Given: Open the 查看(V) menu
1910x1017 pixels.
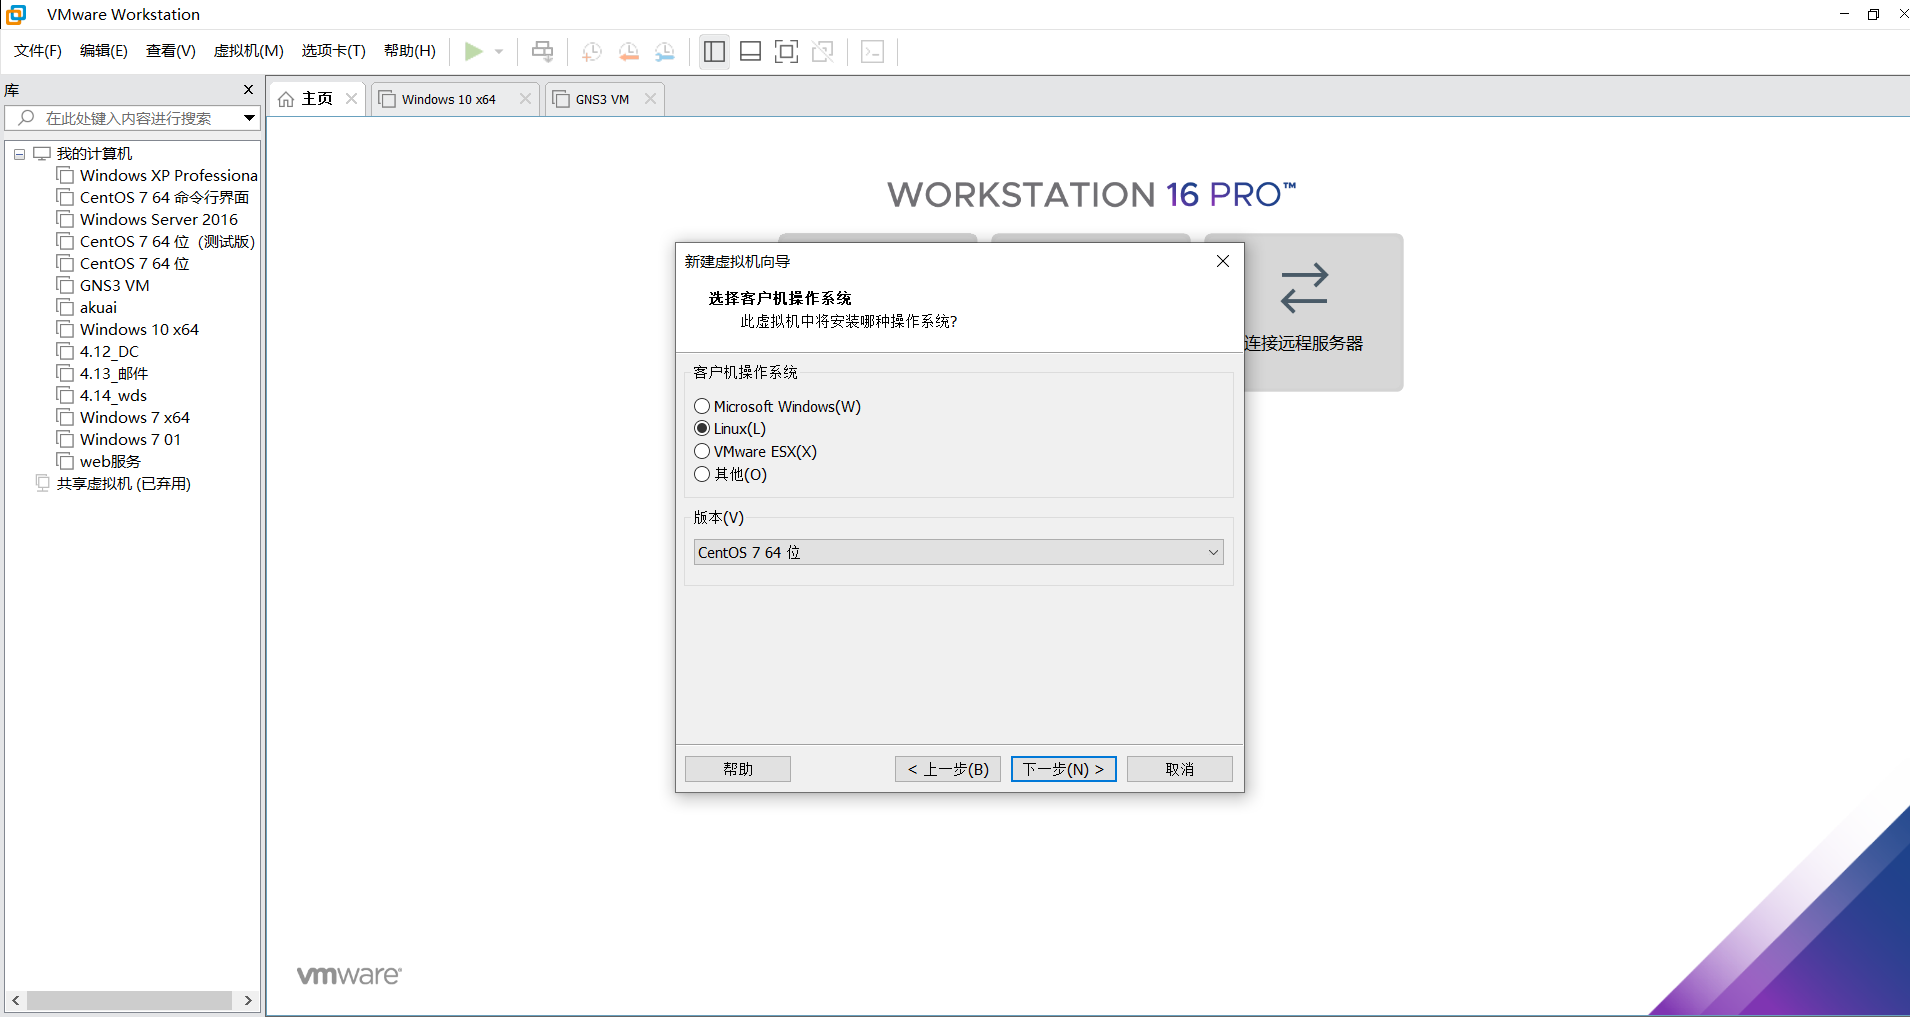Looking at the screenshot, I should (171, 51).
